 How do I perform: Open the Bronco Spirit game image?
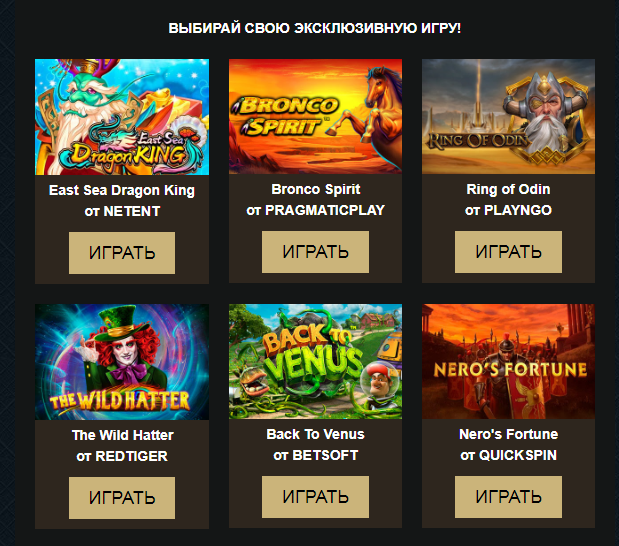point(315,116)
